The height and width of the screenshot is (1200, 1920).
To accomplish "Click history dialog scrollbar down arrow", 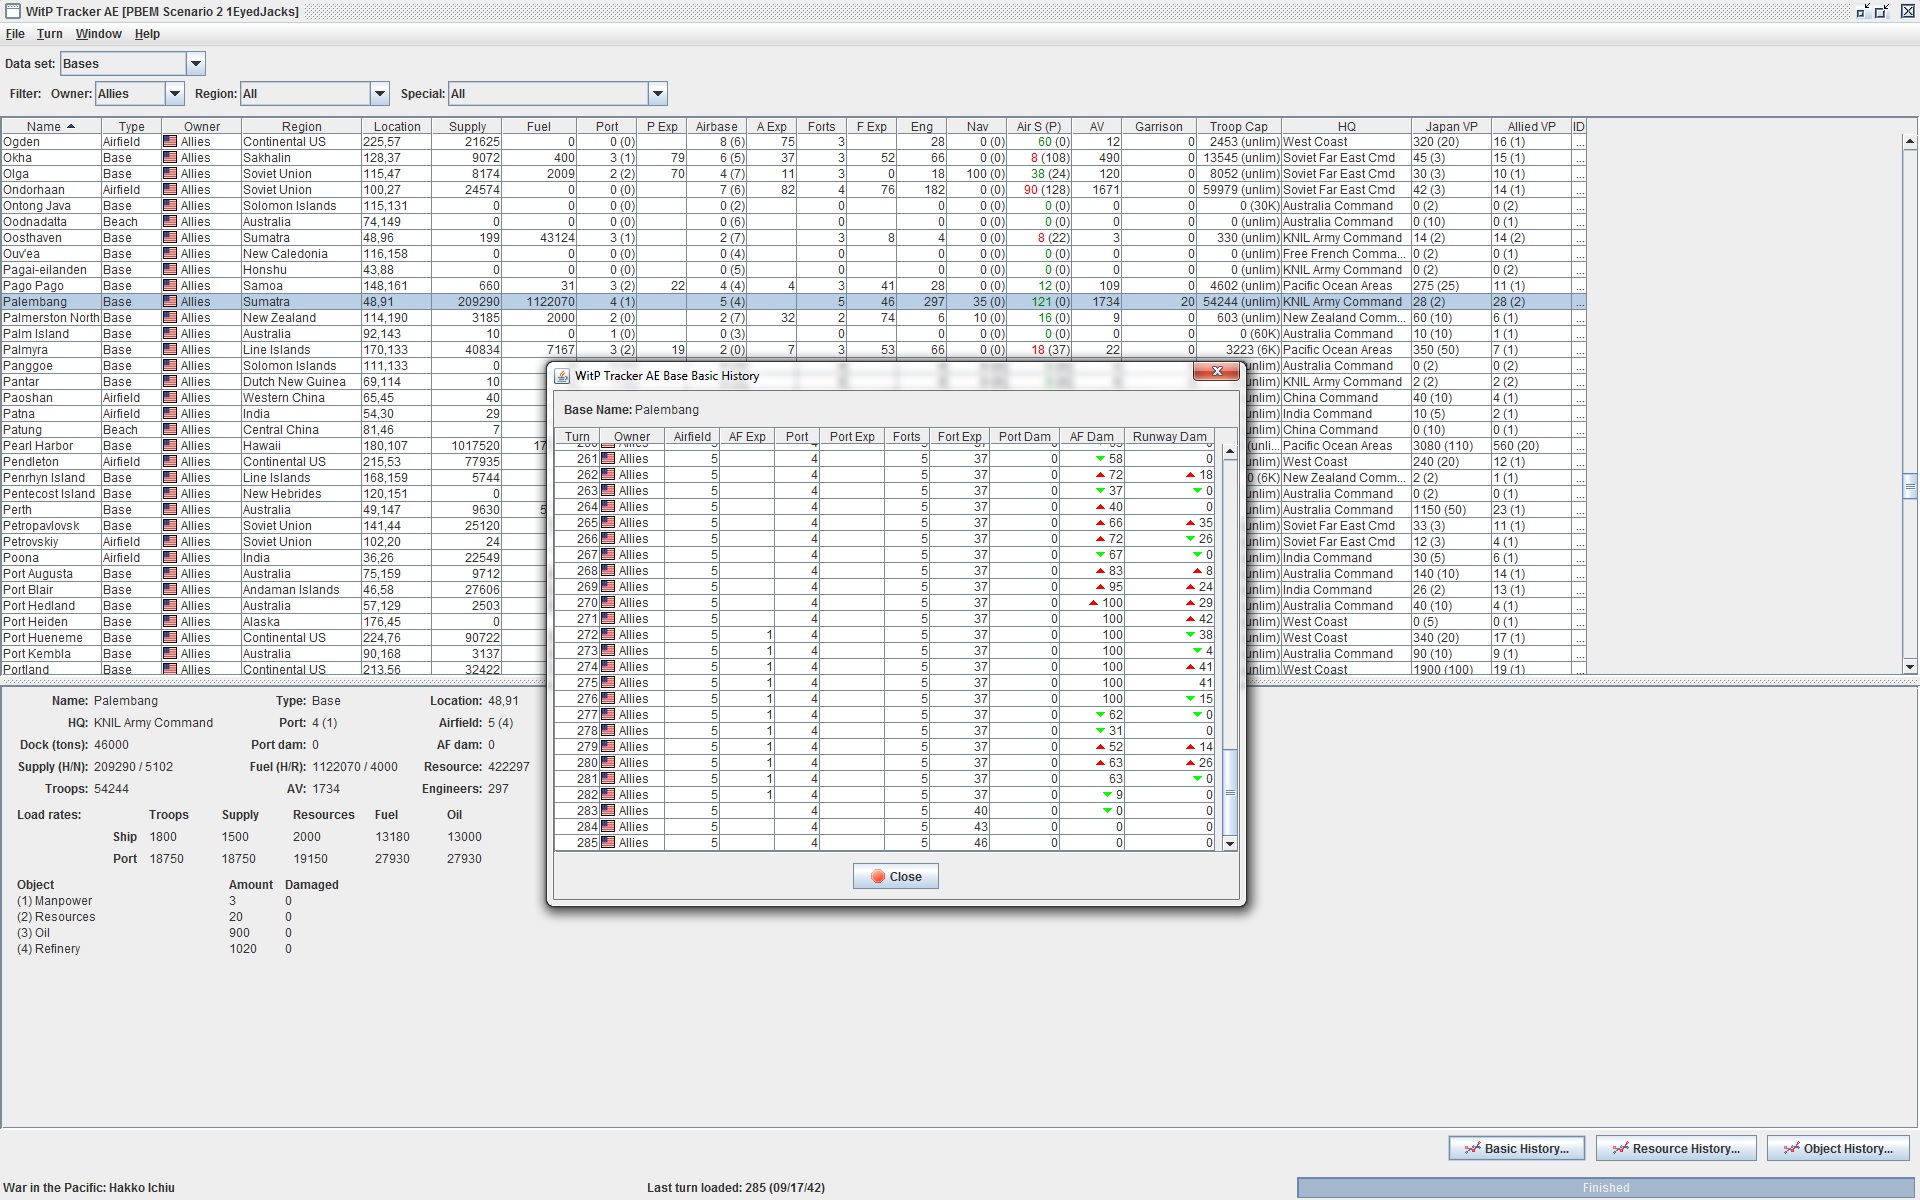I will click(1230, 844).
